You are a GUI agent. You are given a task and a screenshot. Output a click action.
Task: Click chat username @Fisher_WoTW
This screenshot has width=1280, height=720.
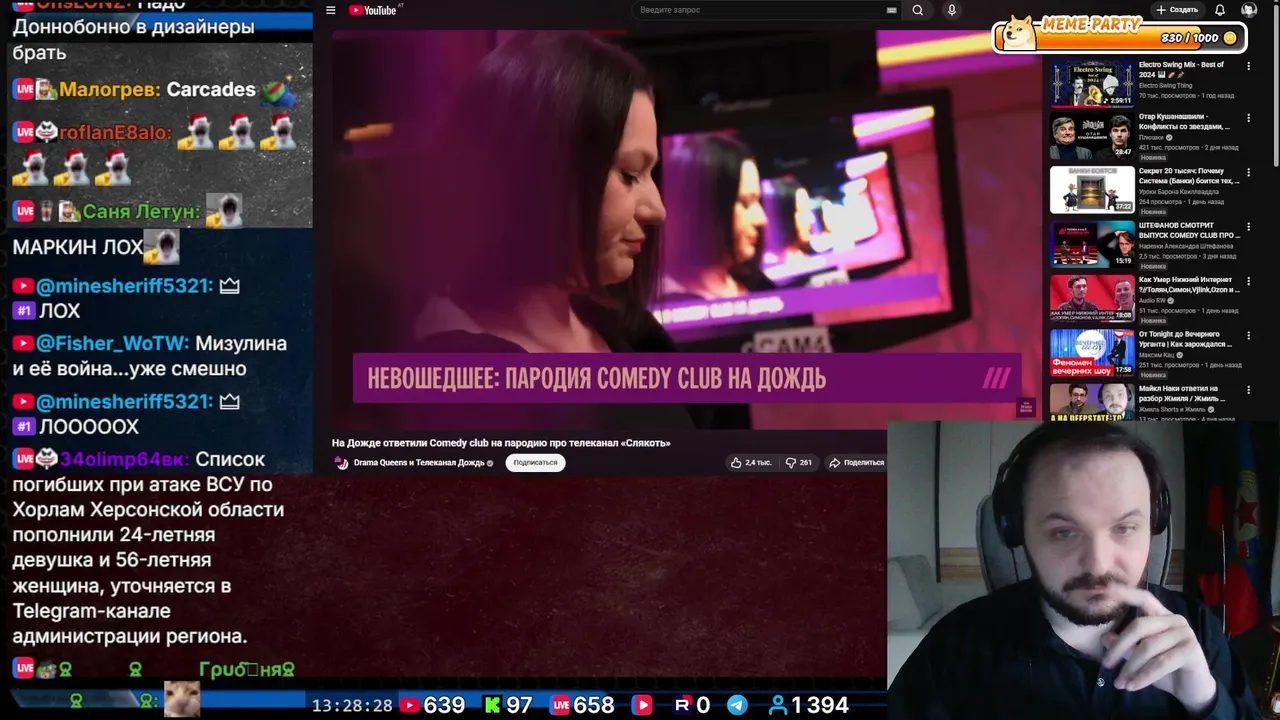point(112,343)
